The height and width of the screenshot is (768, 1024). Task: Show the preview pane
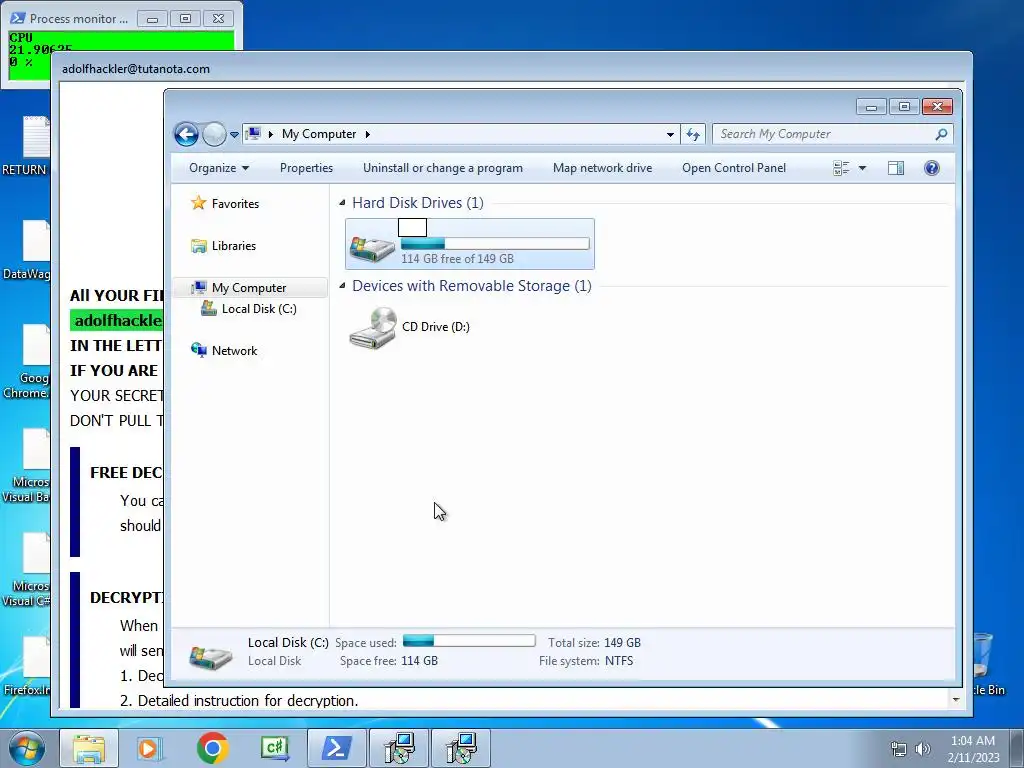[x=896, y=168]
